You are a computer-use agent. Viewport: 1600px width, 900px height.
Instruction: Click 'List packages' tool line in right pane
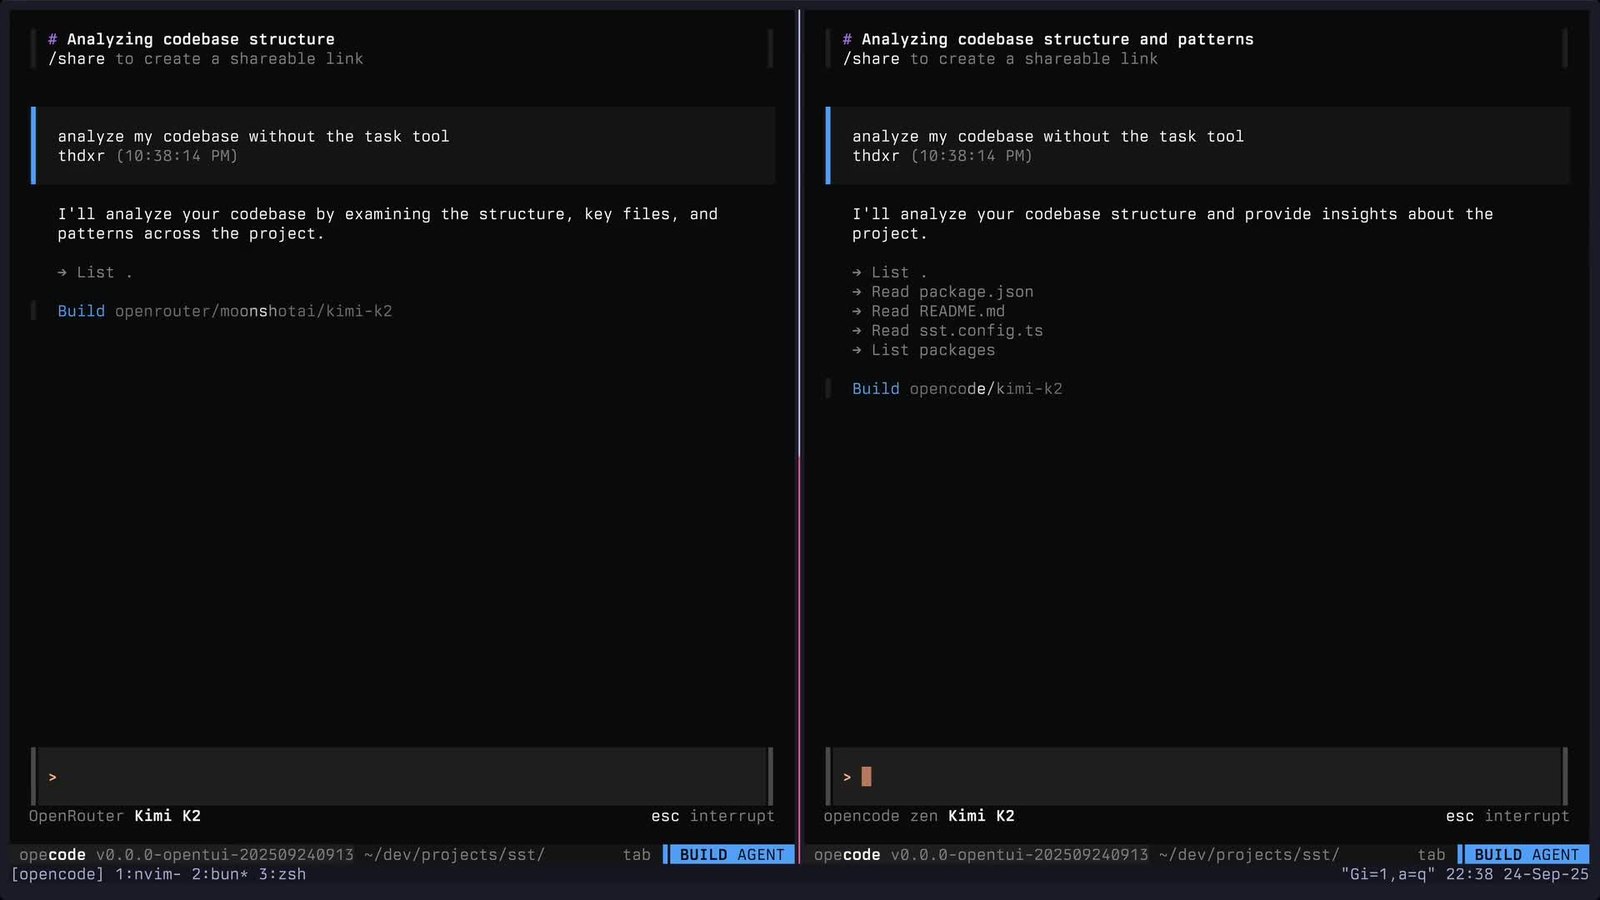(x=923, y=350)
